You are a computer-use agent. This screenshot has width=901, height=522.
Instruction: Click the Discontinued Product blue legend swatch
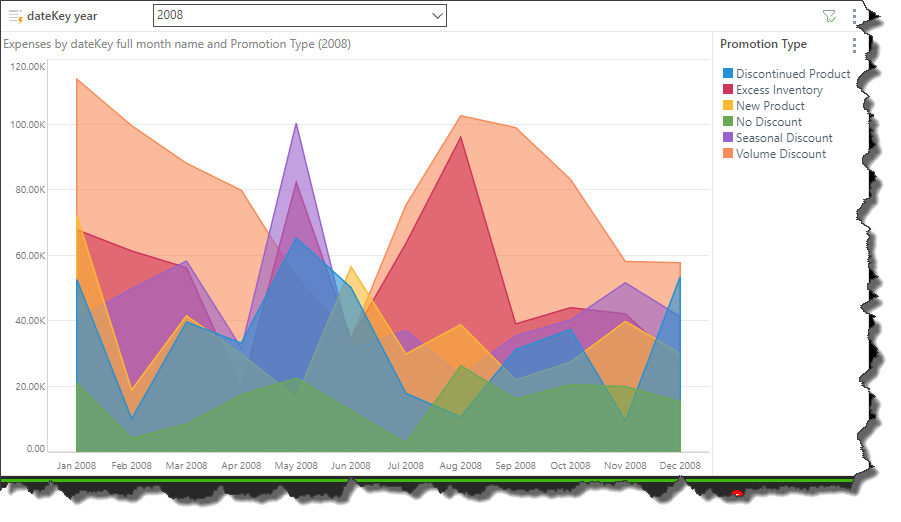click(x=728, y=74)
